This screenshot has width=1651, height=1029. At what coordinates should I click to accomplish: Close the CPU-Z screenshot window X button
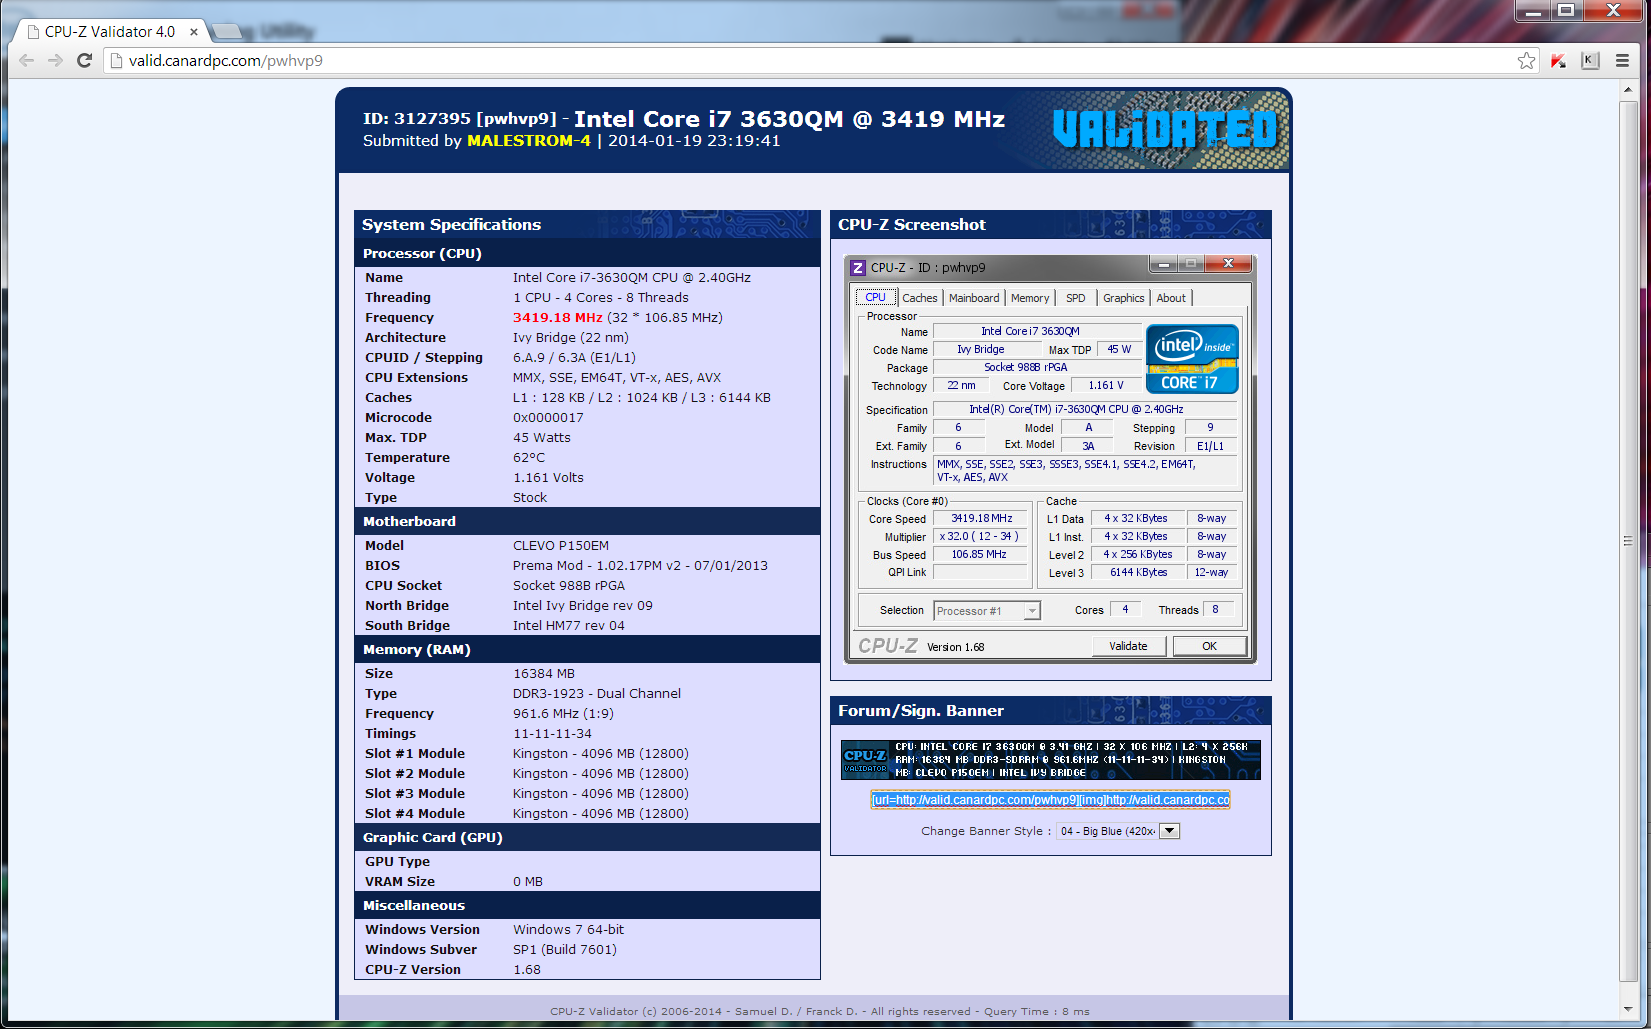(1227, 263)
